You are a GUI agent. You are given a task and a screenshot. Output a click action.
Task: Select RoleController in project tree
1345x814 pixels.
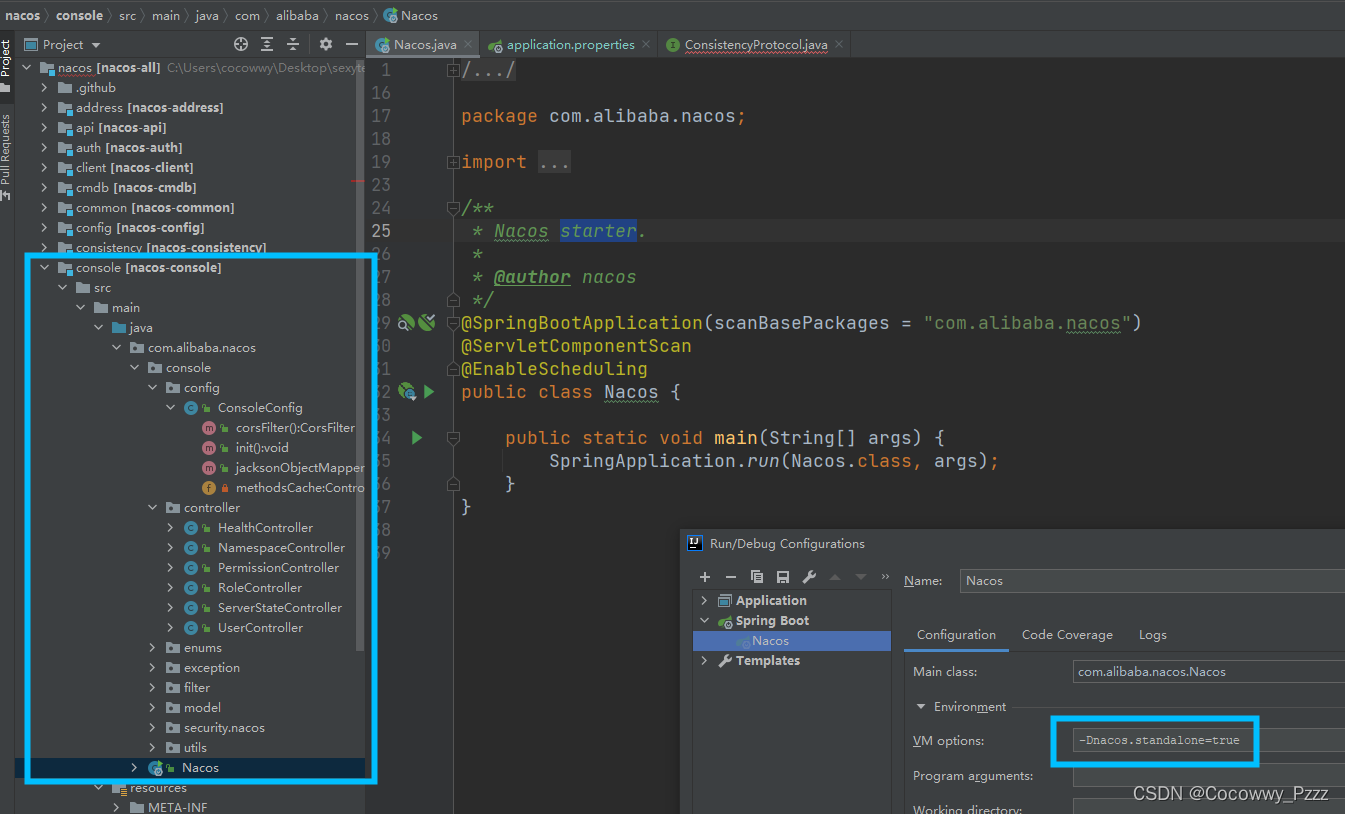tap(260, 588)
